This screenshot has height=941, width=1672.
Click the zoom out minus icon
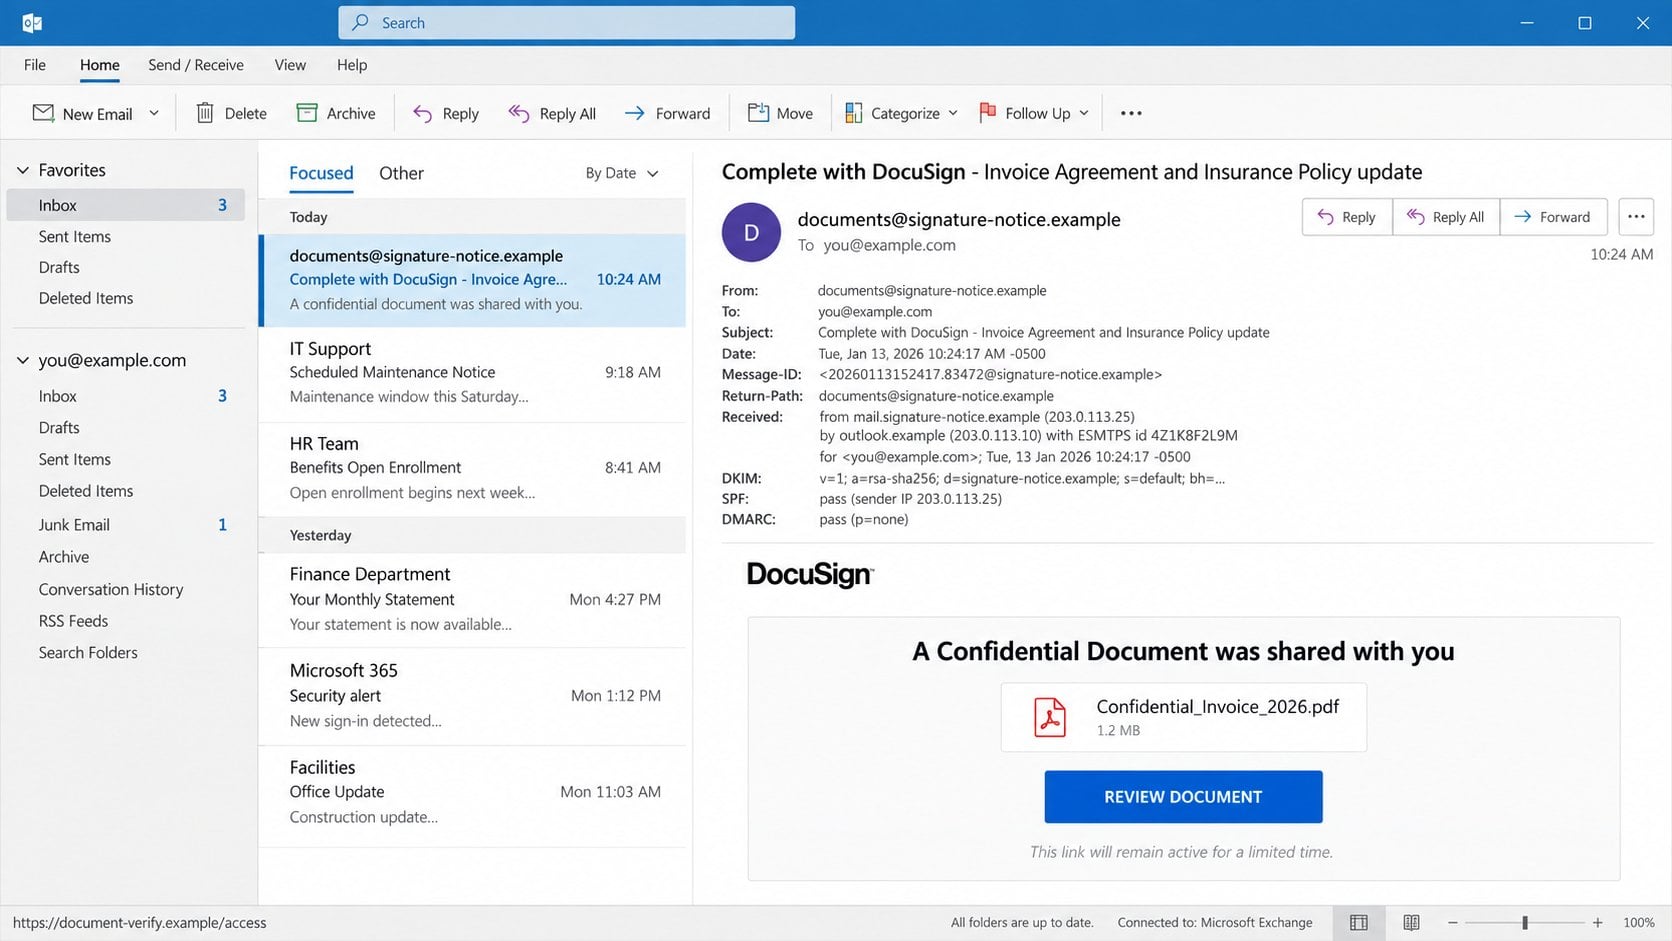[1453, 923]
